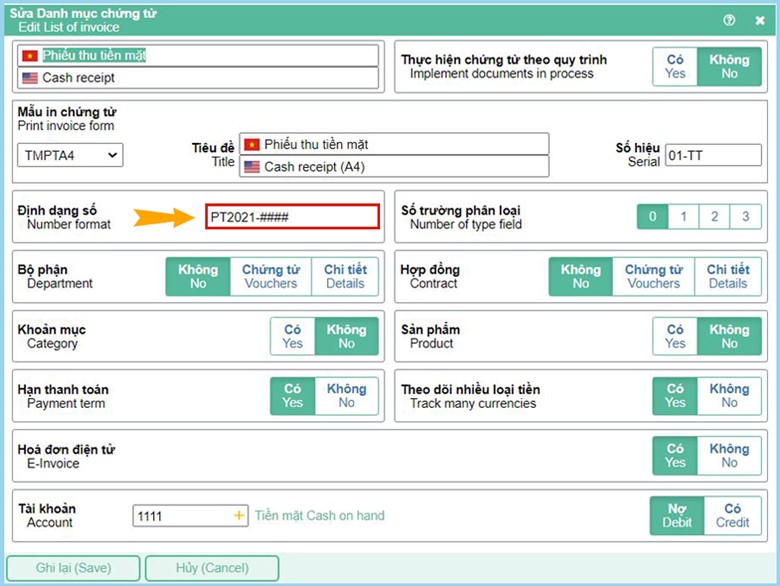Click the Serial input field 01-TT
Screen dimensions: 780x586
coord(712,155)
